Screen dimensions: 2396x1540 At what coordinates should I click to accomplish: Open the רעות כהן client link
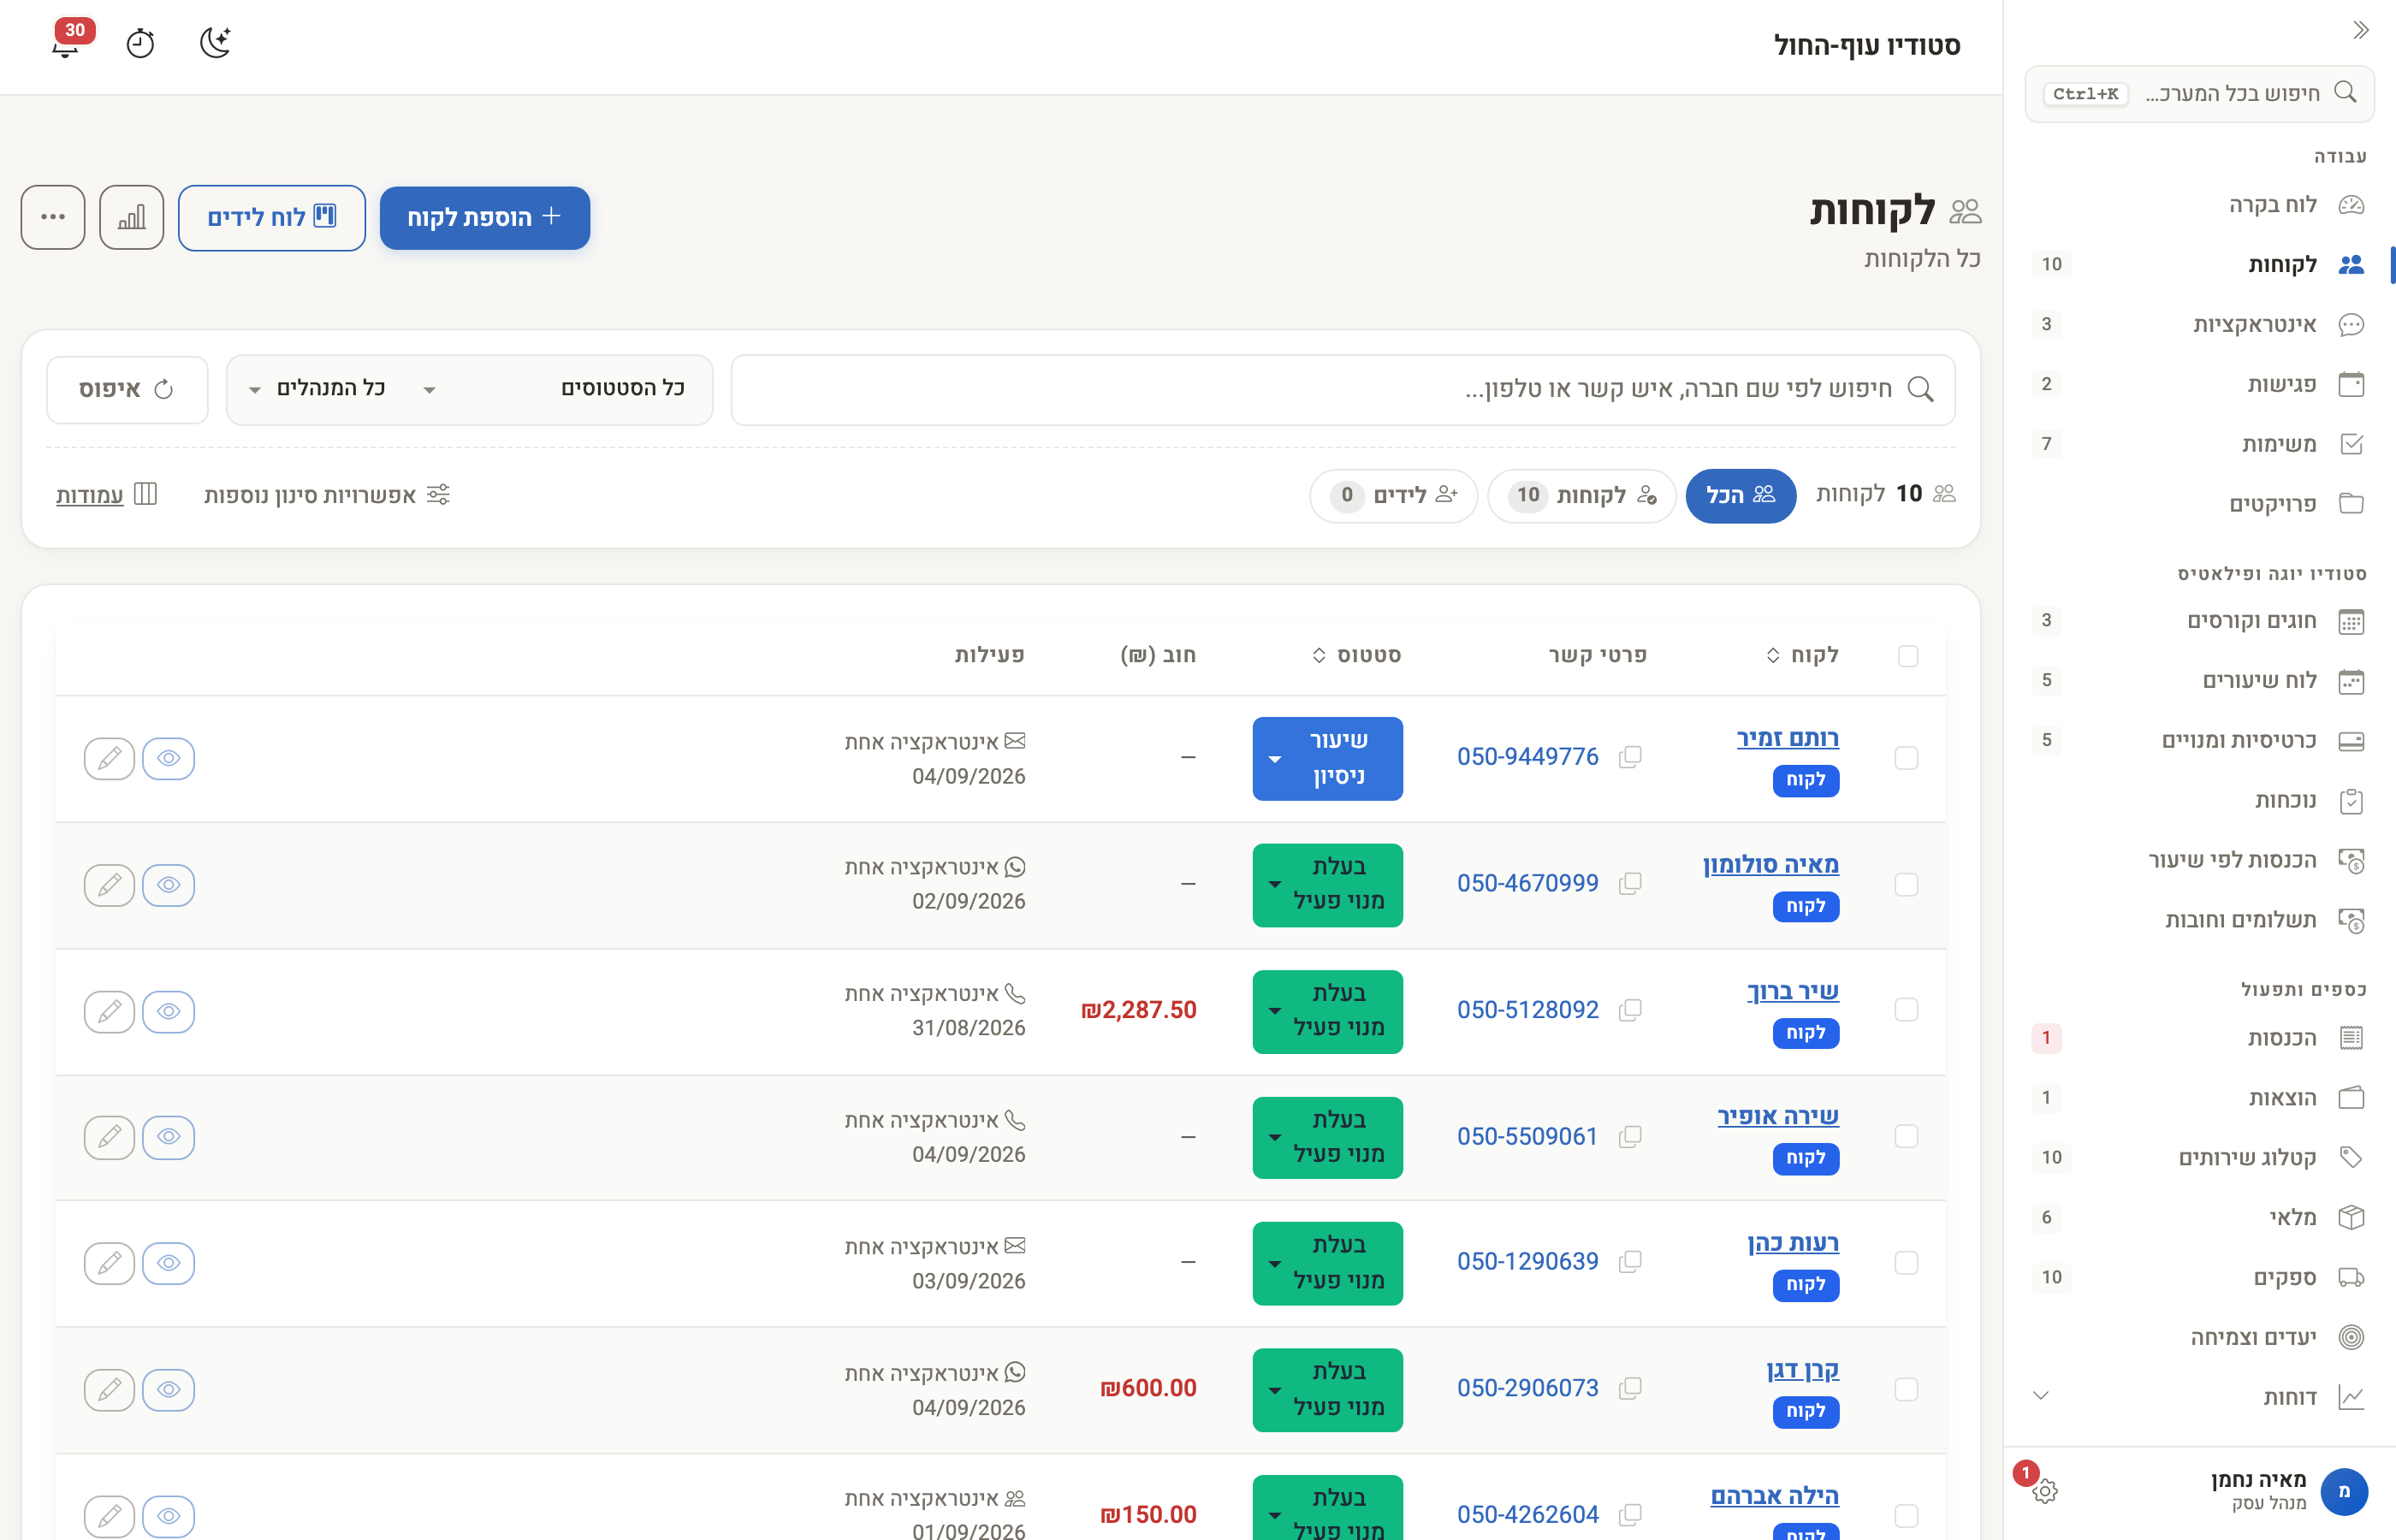[x=1793, y=1242]
